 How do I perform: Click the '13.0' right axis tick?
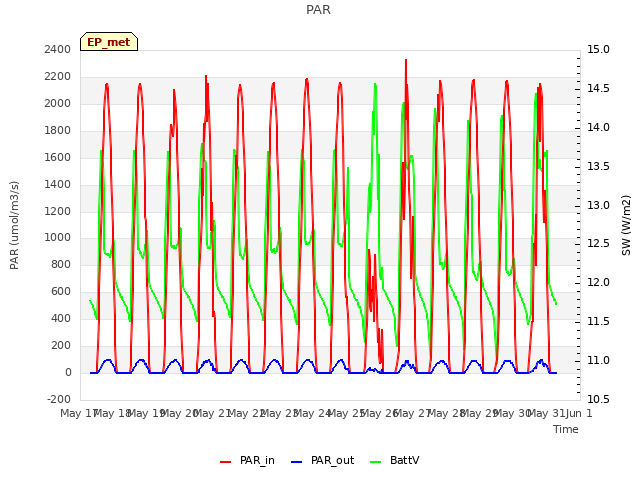[x=598, y=205]
